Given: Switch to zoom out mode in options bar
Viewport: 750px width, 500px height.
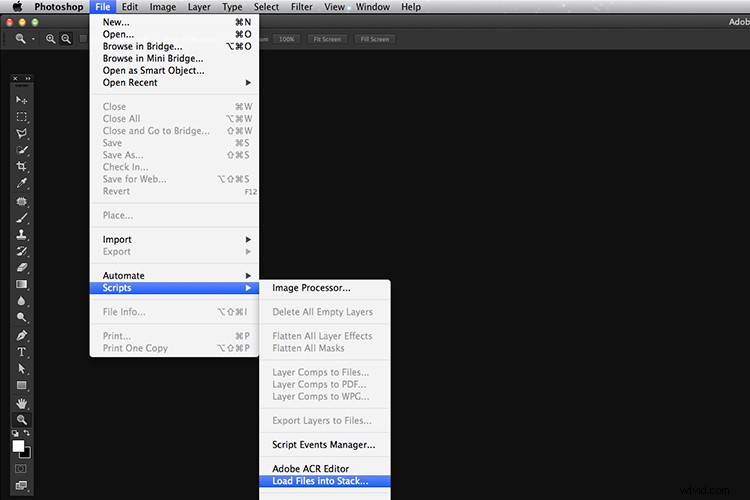Looking at the screenshot, I should click(66, 39).
